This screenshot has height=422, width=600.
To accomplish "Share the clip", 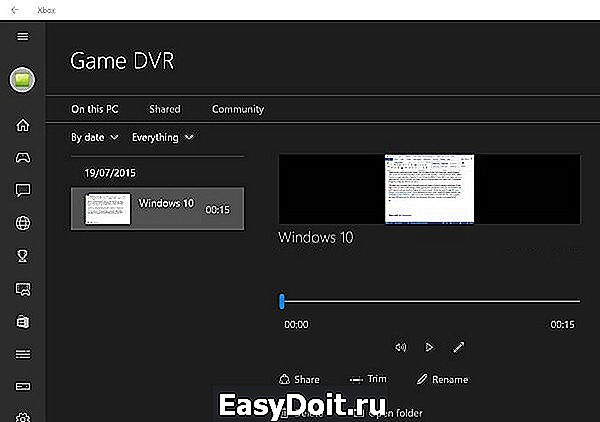I will [299, 379].
